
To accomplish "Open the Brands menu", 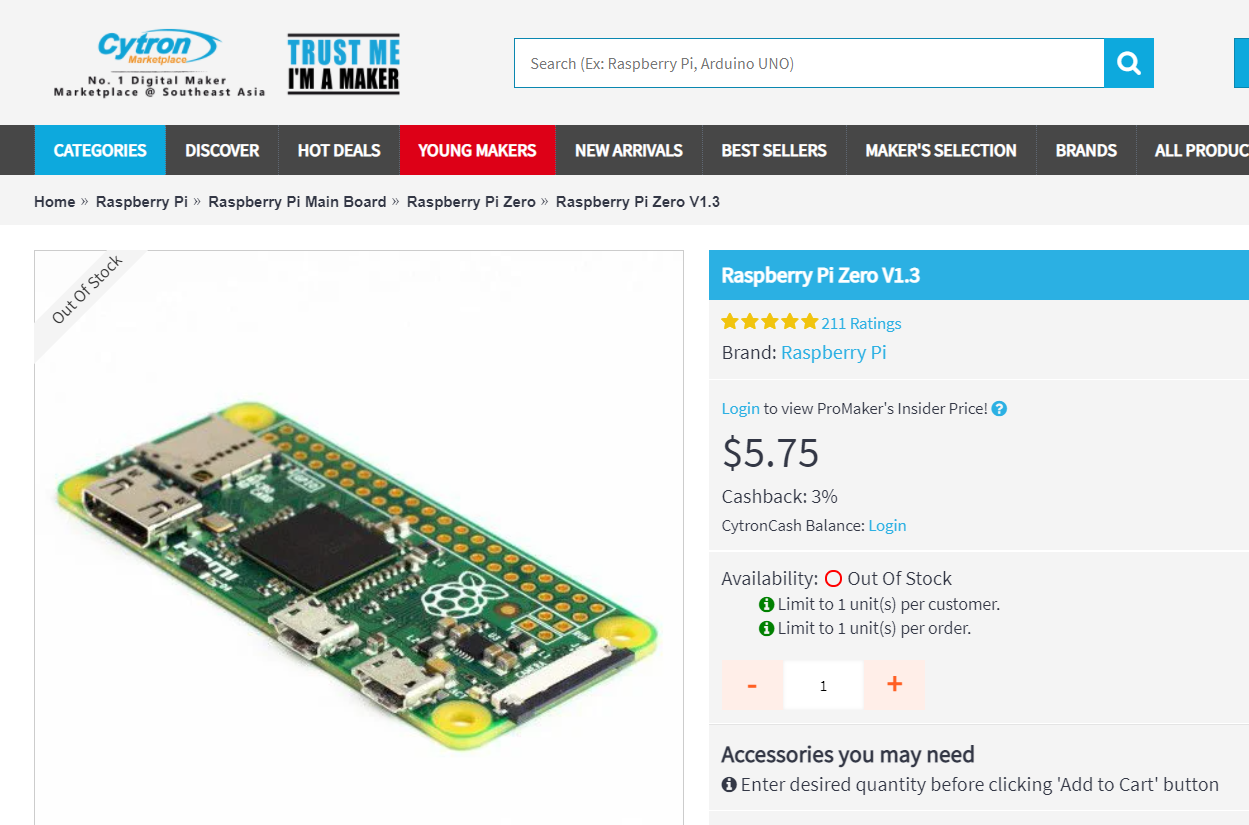I will 1086,150.
